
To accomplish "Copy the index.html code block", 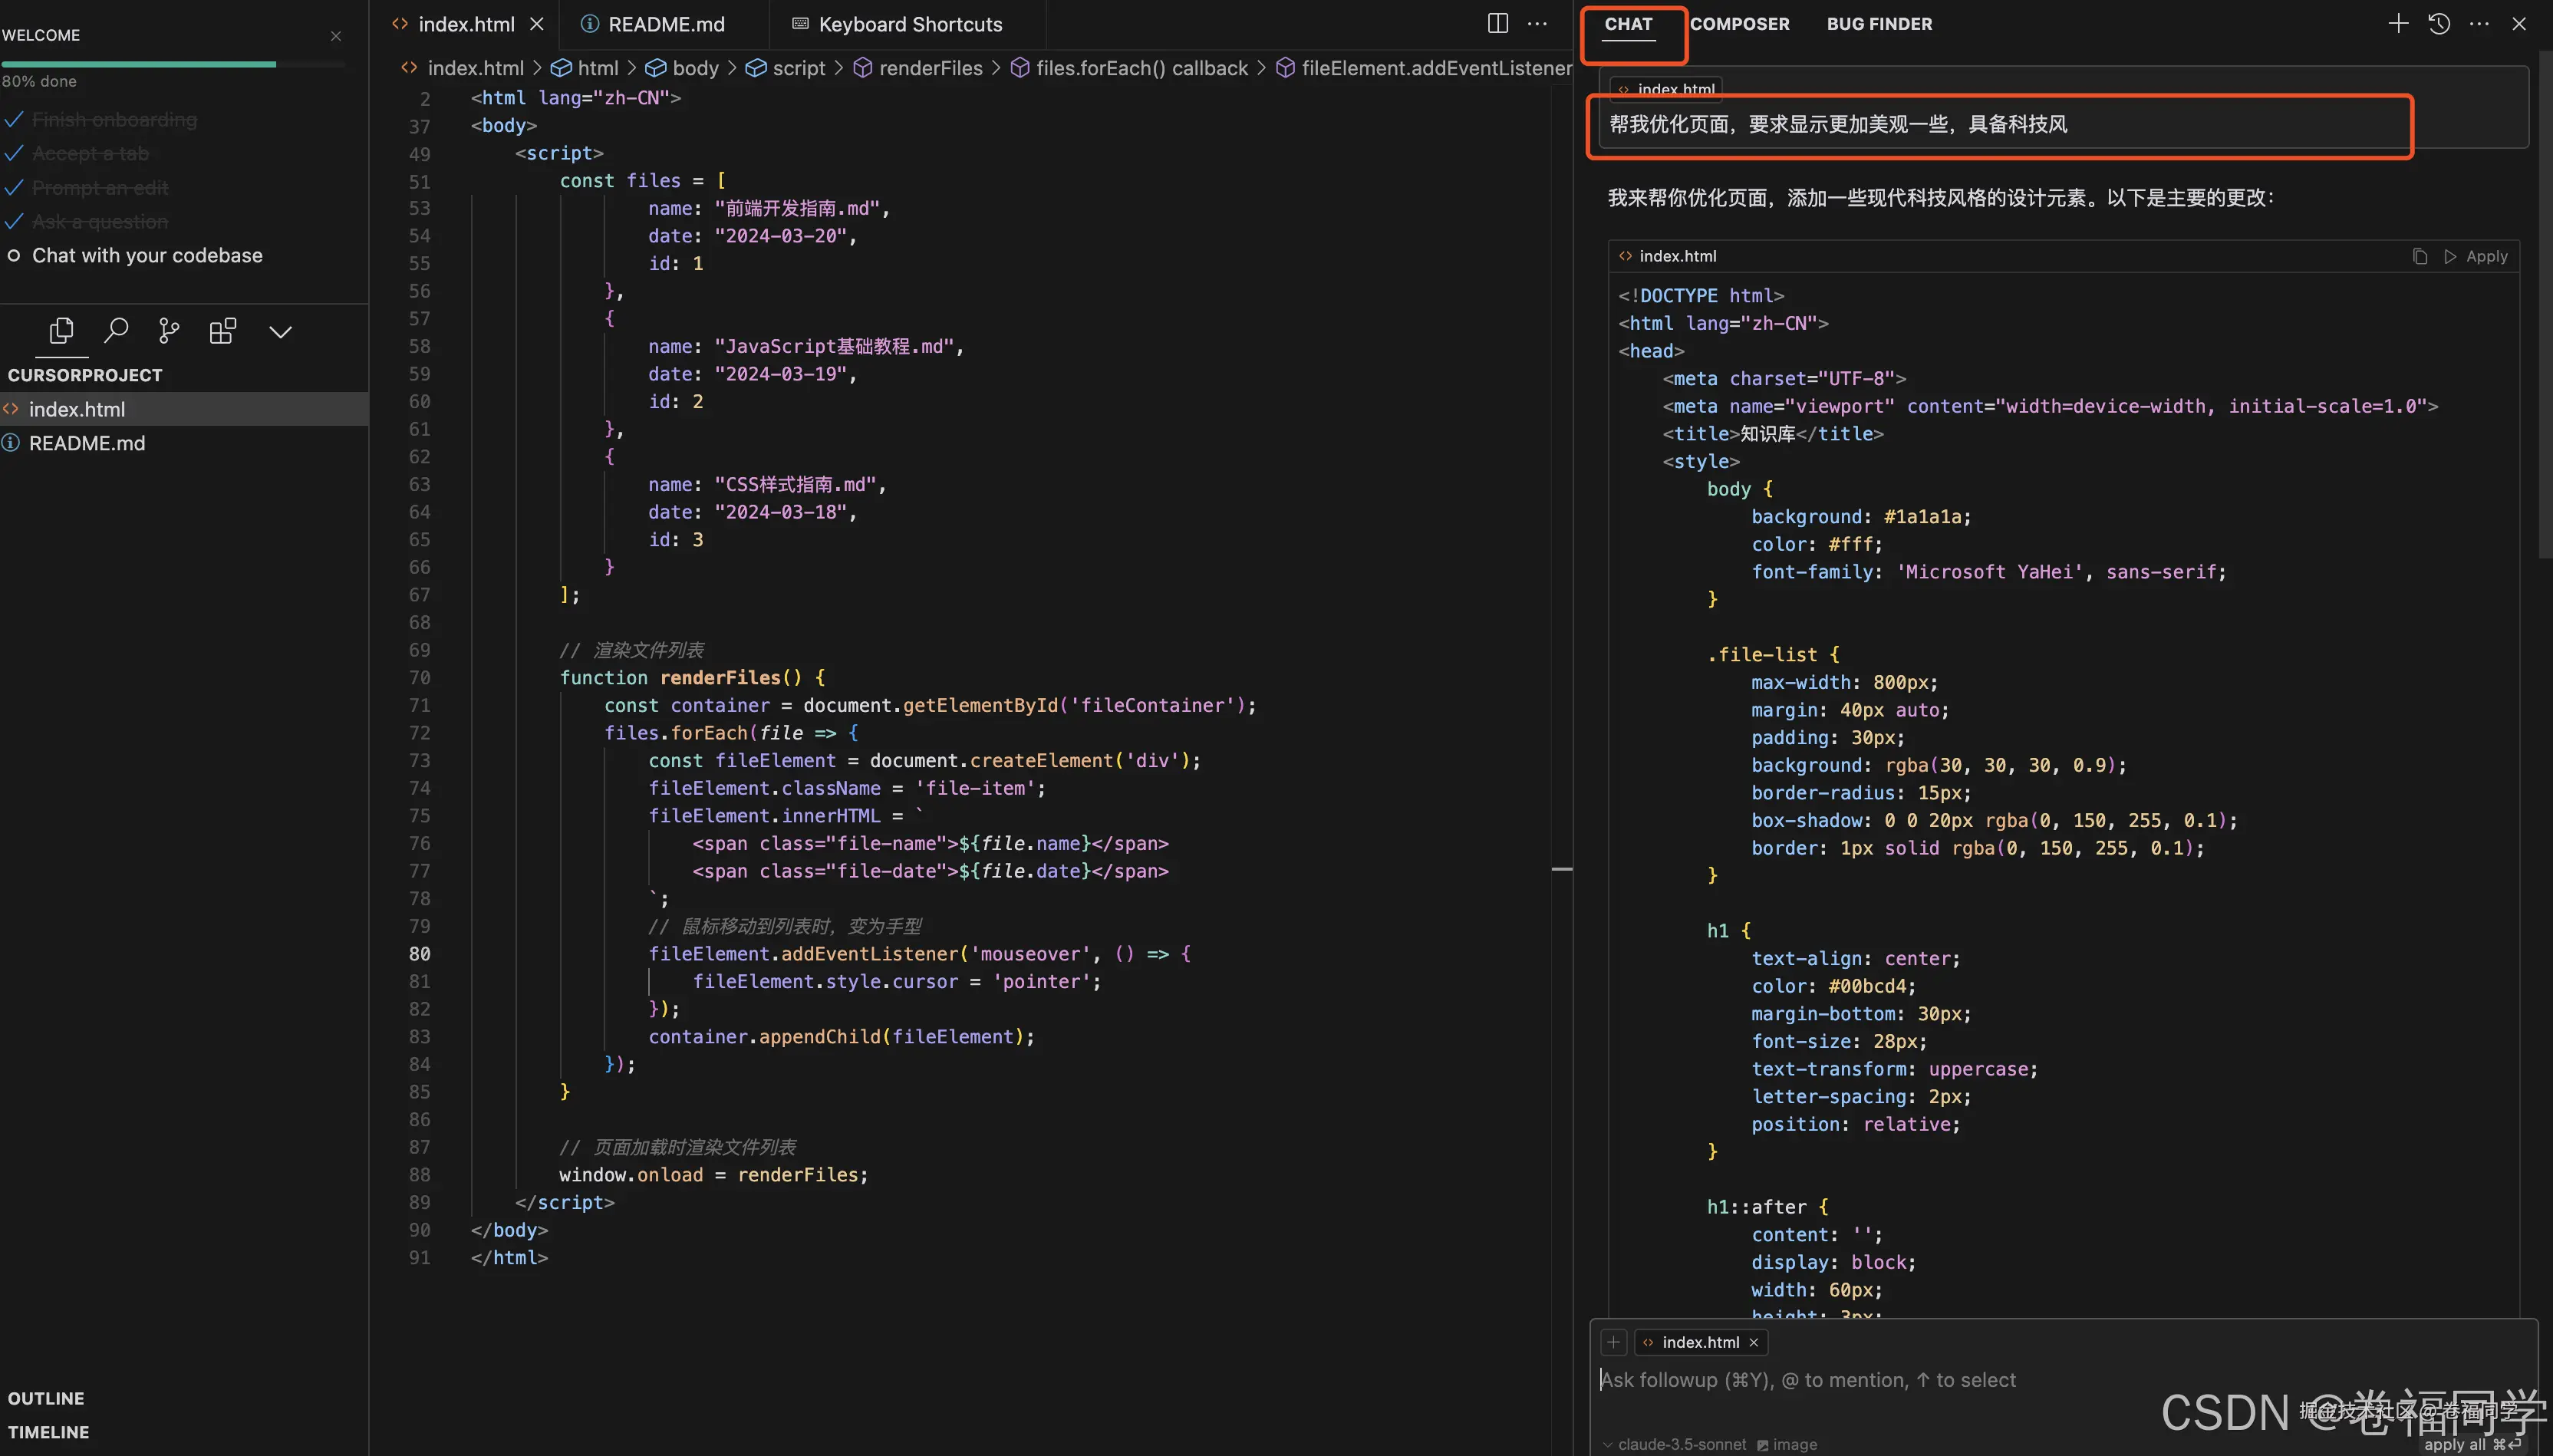I will pos(2419,256).
